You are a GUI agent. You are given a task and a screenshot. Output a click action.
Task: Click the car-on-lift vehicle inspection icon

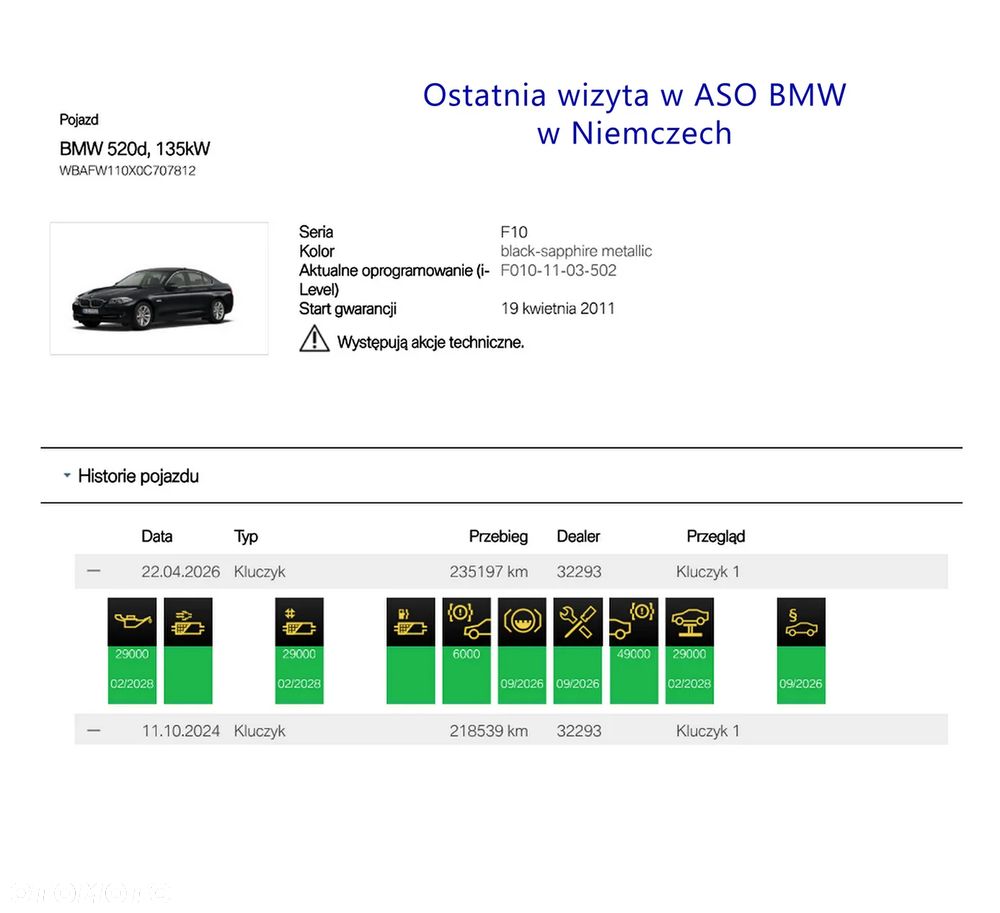pos(689,622)
